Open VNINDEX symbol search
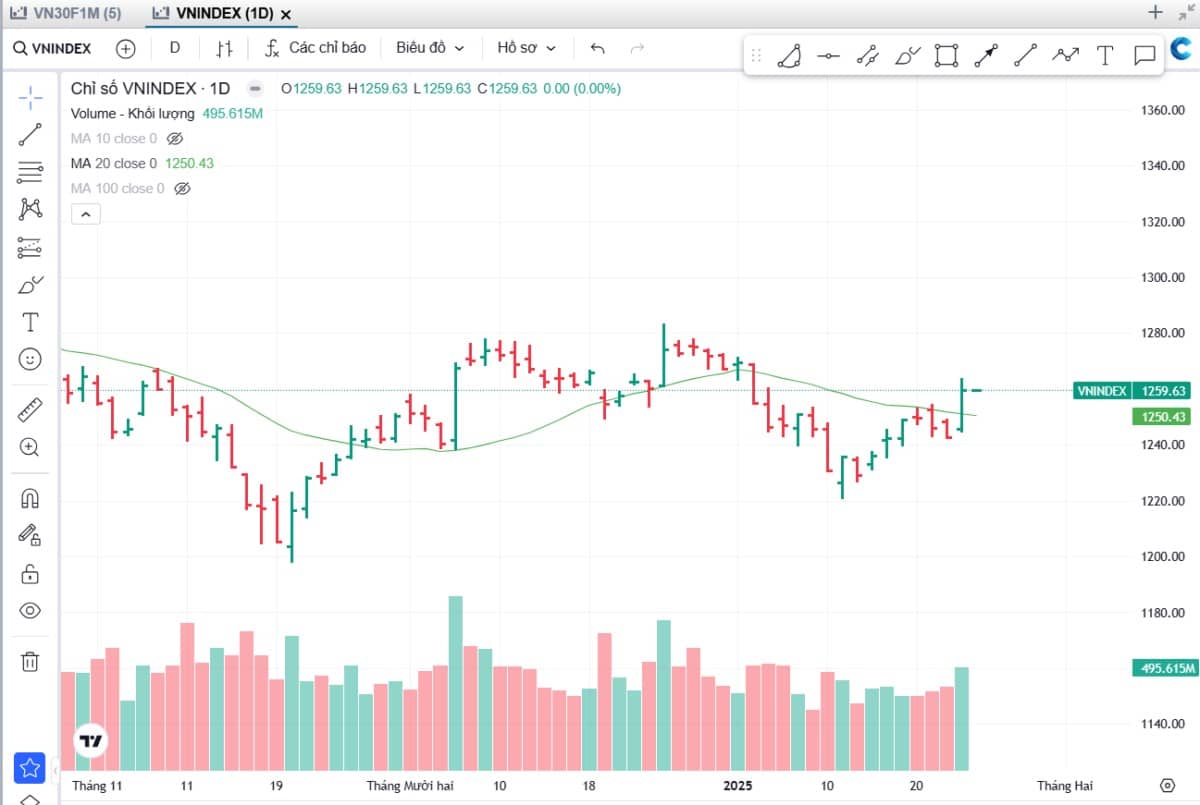Screen dimensions: 1200x805 [x=53, y=48]
